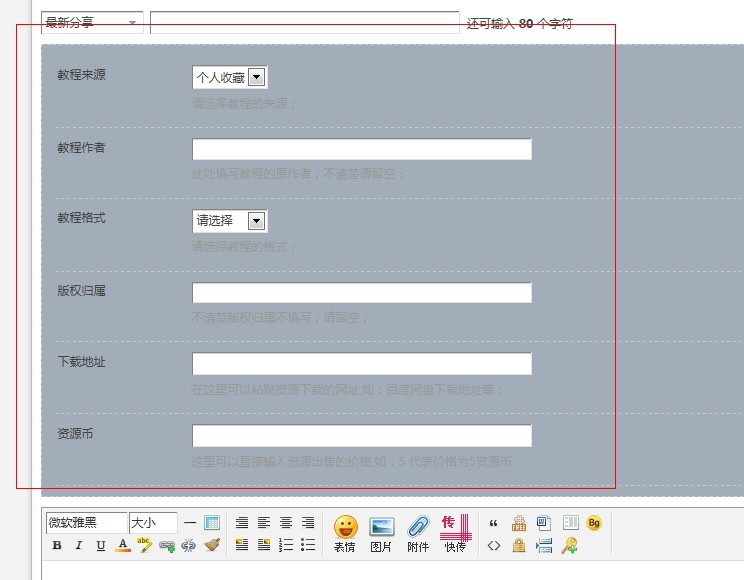Click the Bg background color icon

[x=594, y=523]
